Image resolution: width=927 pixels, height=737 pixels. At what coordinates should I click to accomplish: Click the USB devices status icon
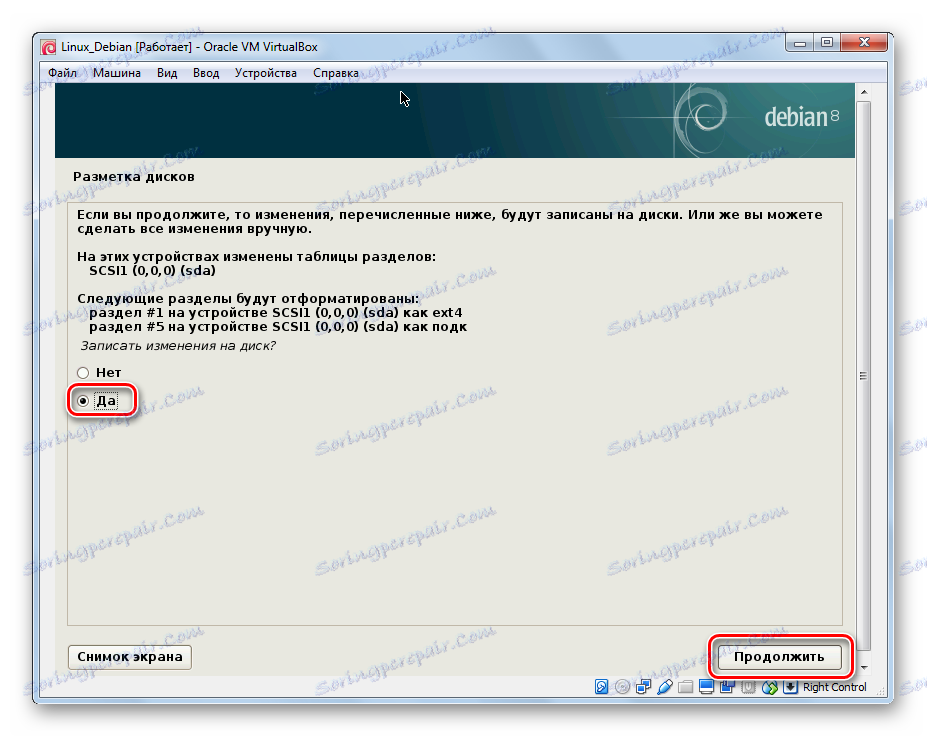(665, 687)
